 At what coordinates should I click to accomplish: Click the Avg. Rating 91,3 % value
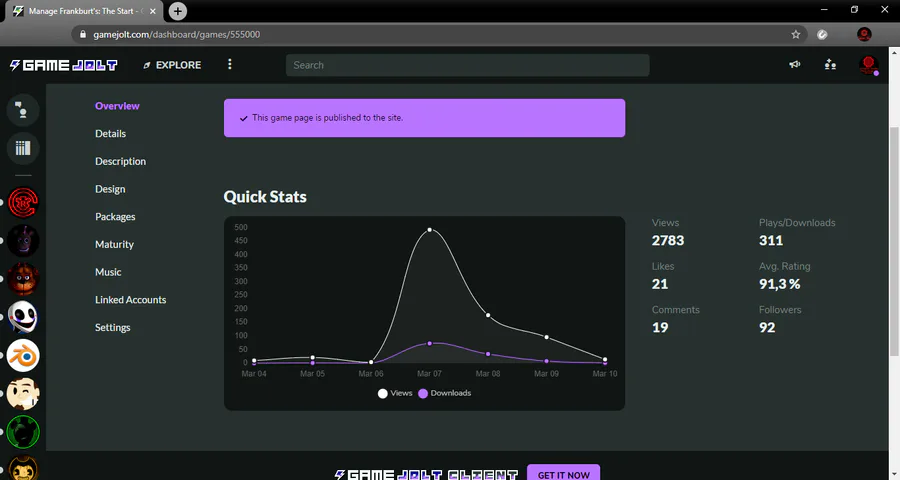pos(779,284)
